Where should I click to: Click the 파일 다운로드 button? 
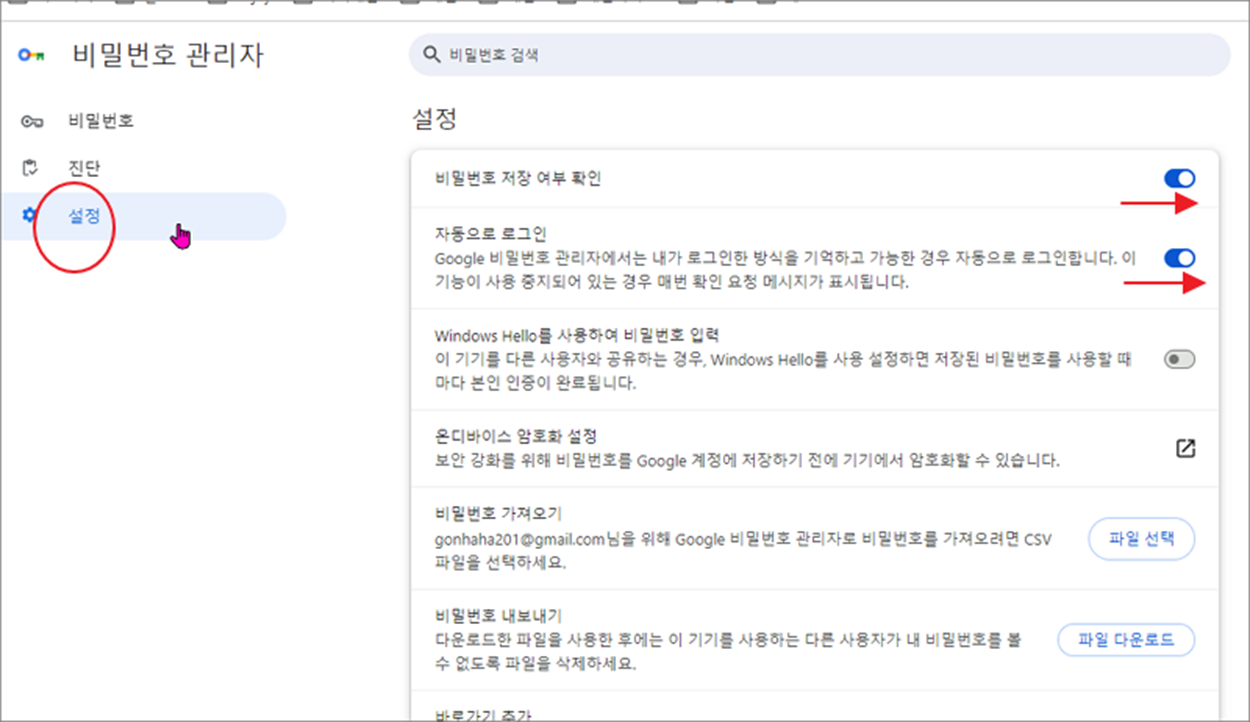(x=1126, y=640)
